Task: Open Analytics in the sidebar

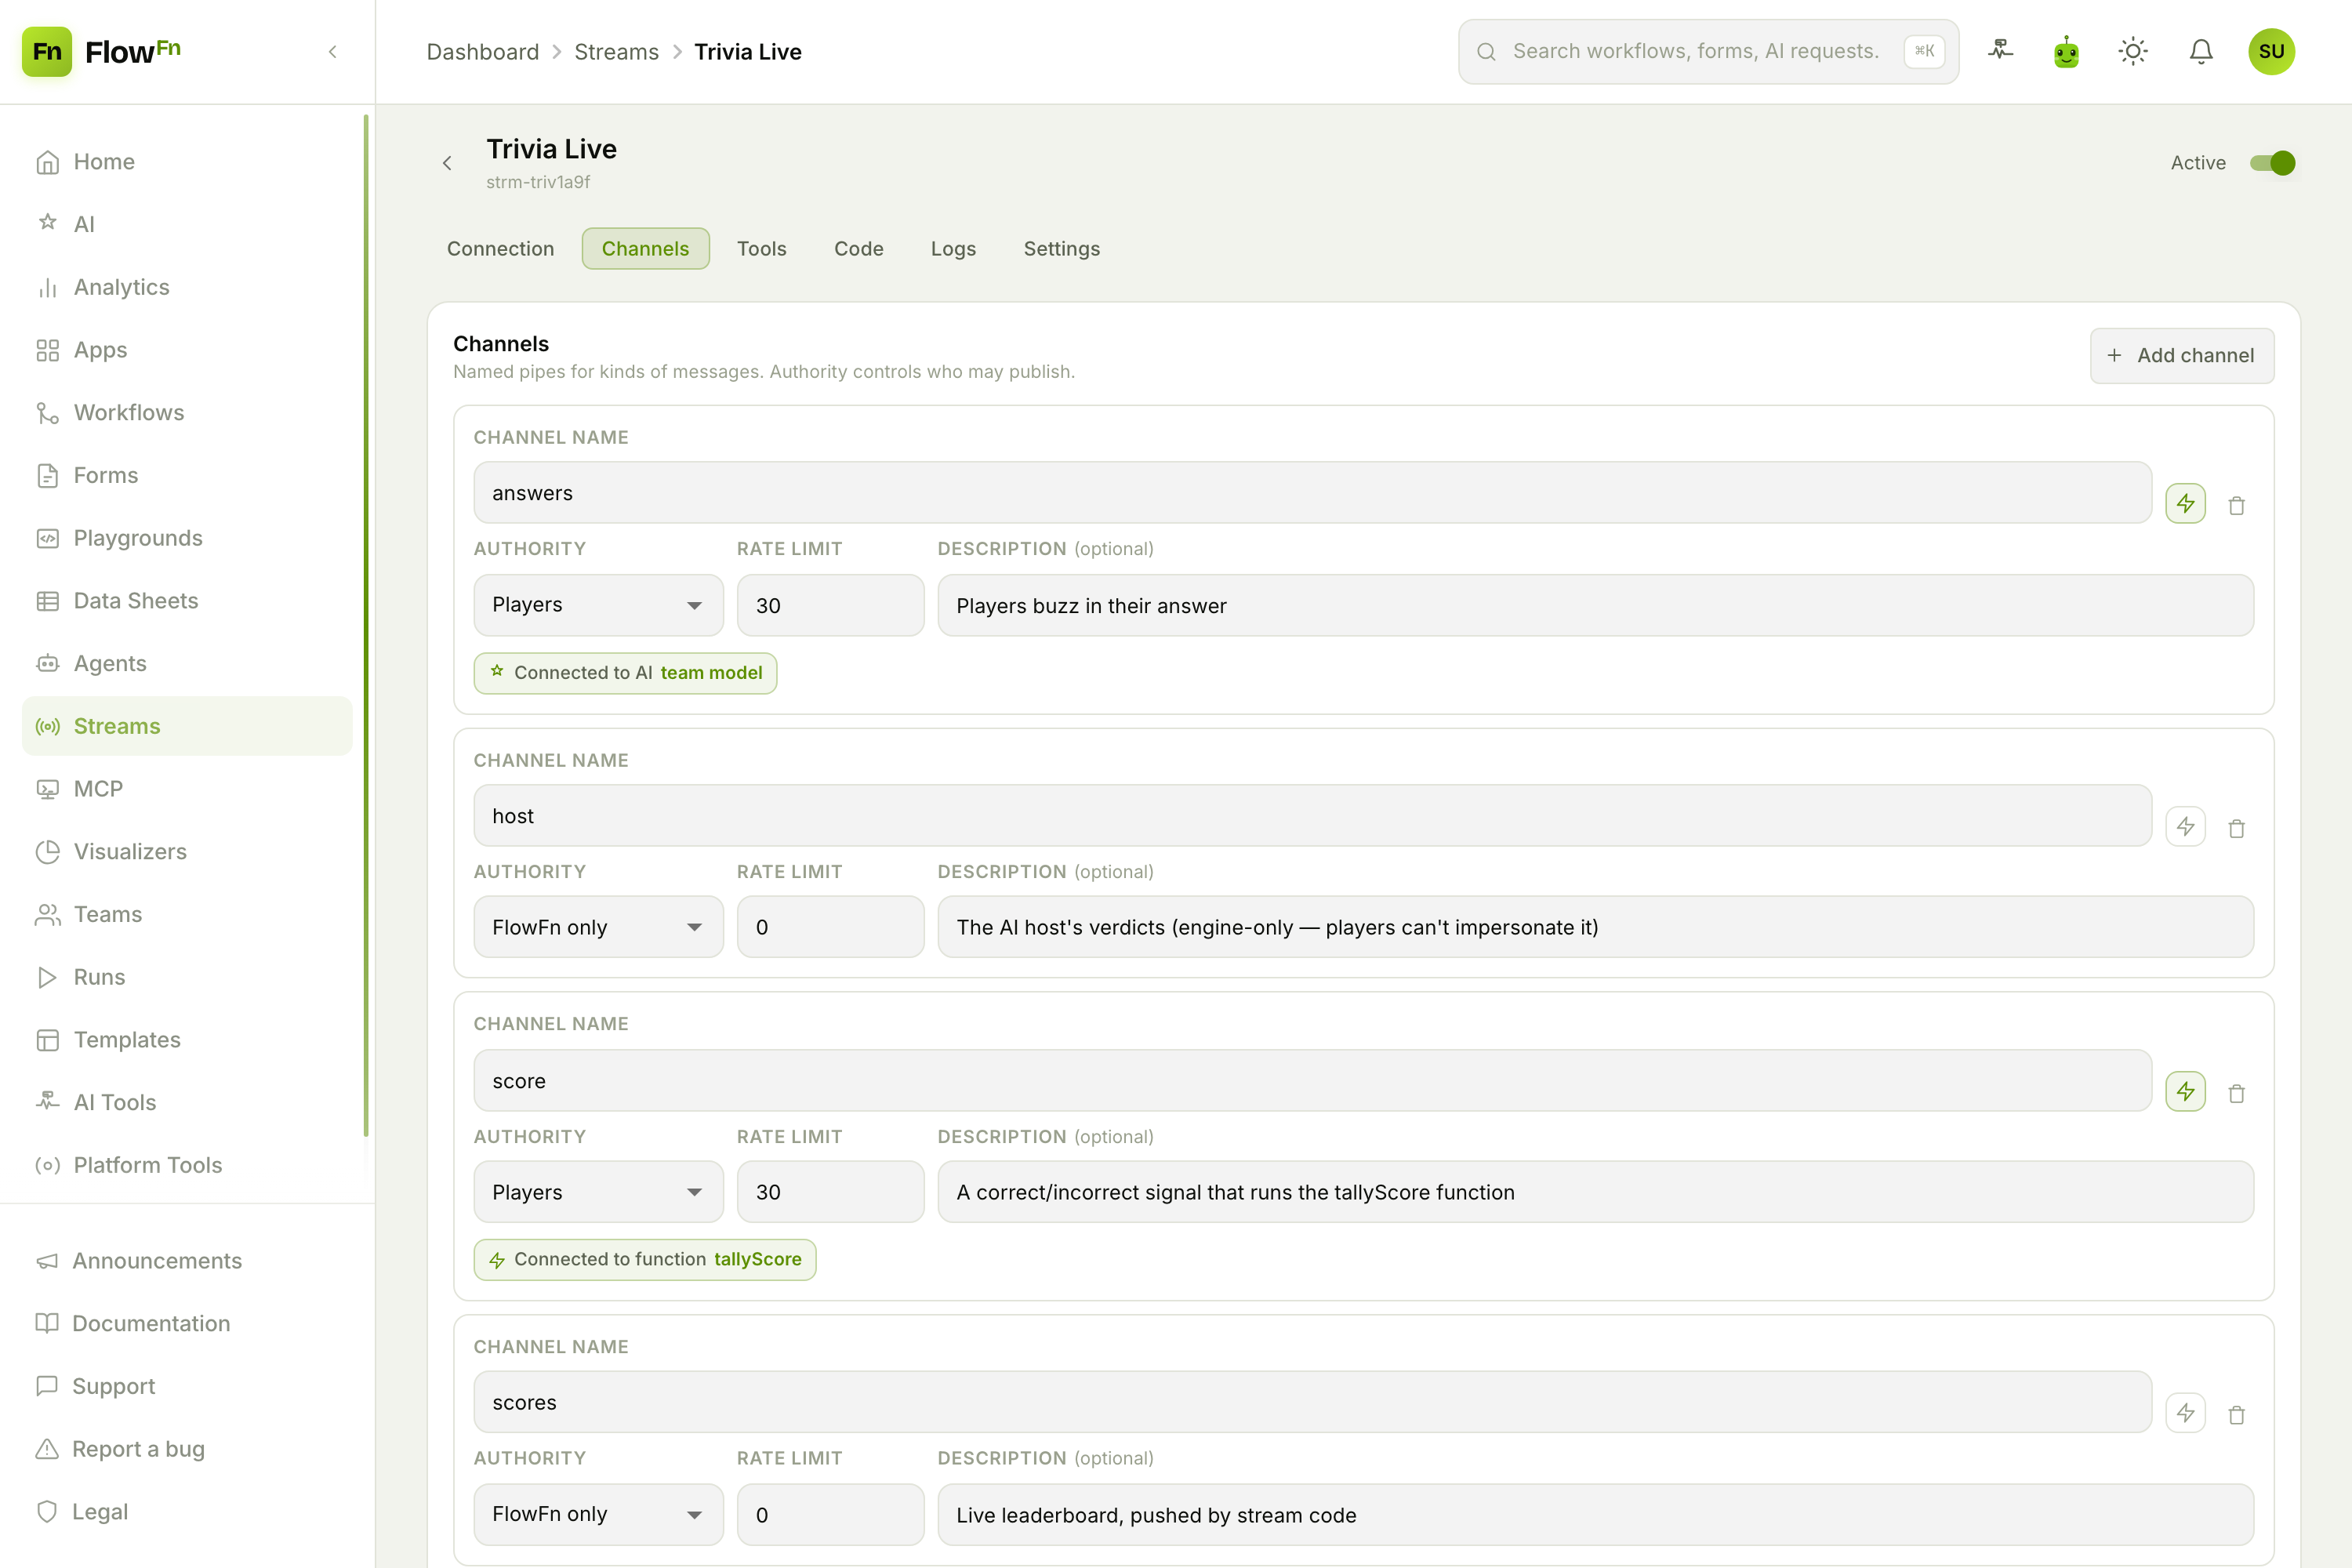Action: tap(187, 287)
